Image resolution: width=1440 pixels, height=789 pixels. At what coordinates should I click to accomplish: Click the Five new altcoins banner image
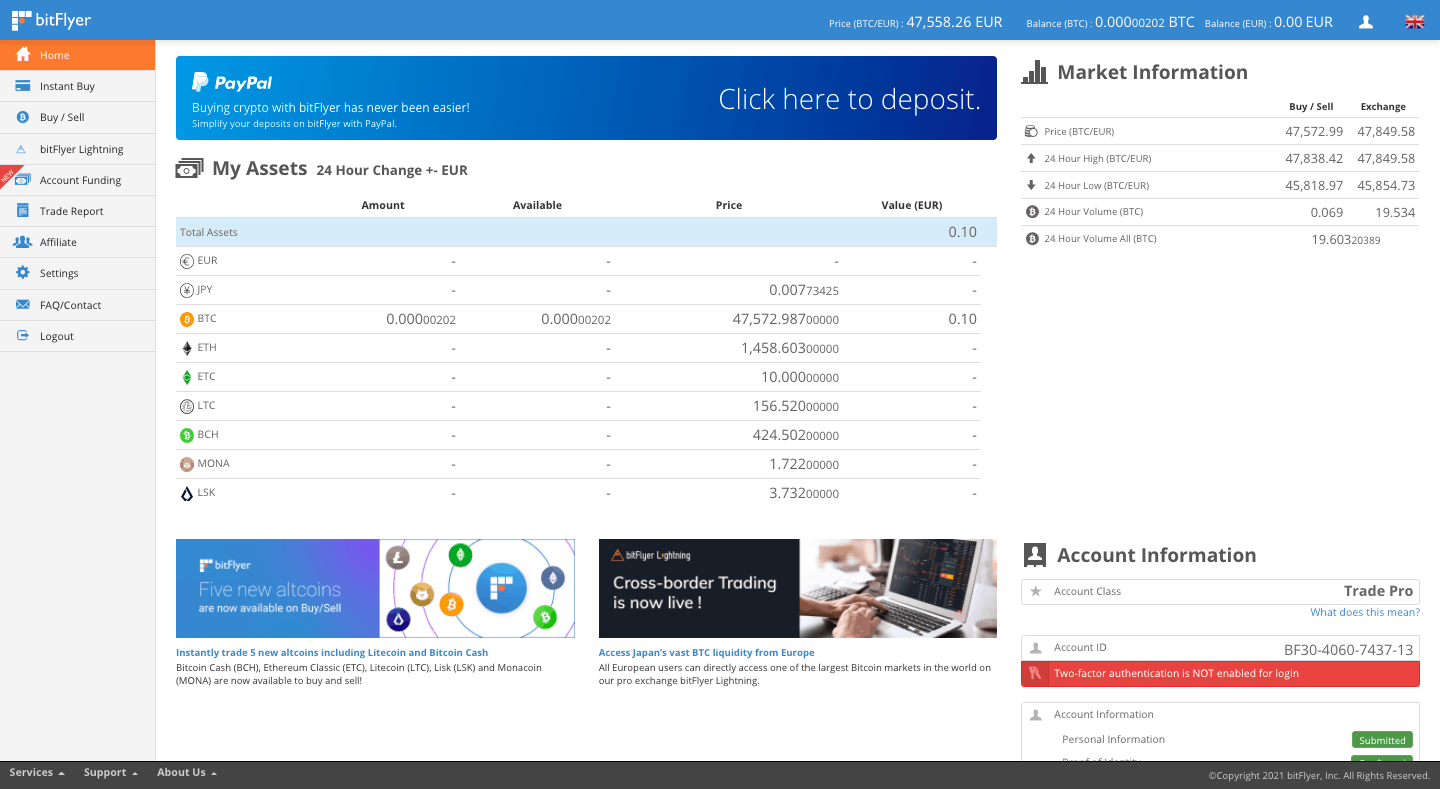(375, 588)
